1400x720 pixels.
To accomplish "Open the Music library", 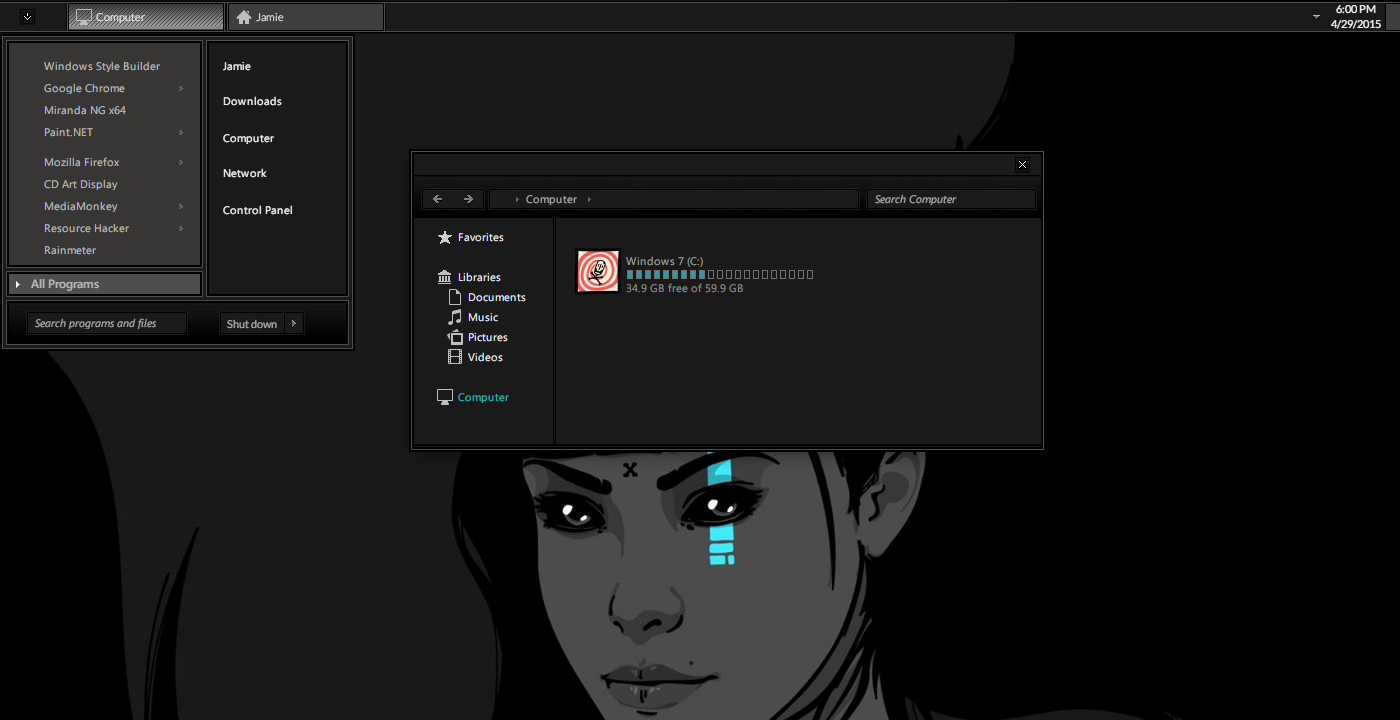I will [x=483, y=317].
